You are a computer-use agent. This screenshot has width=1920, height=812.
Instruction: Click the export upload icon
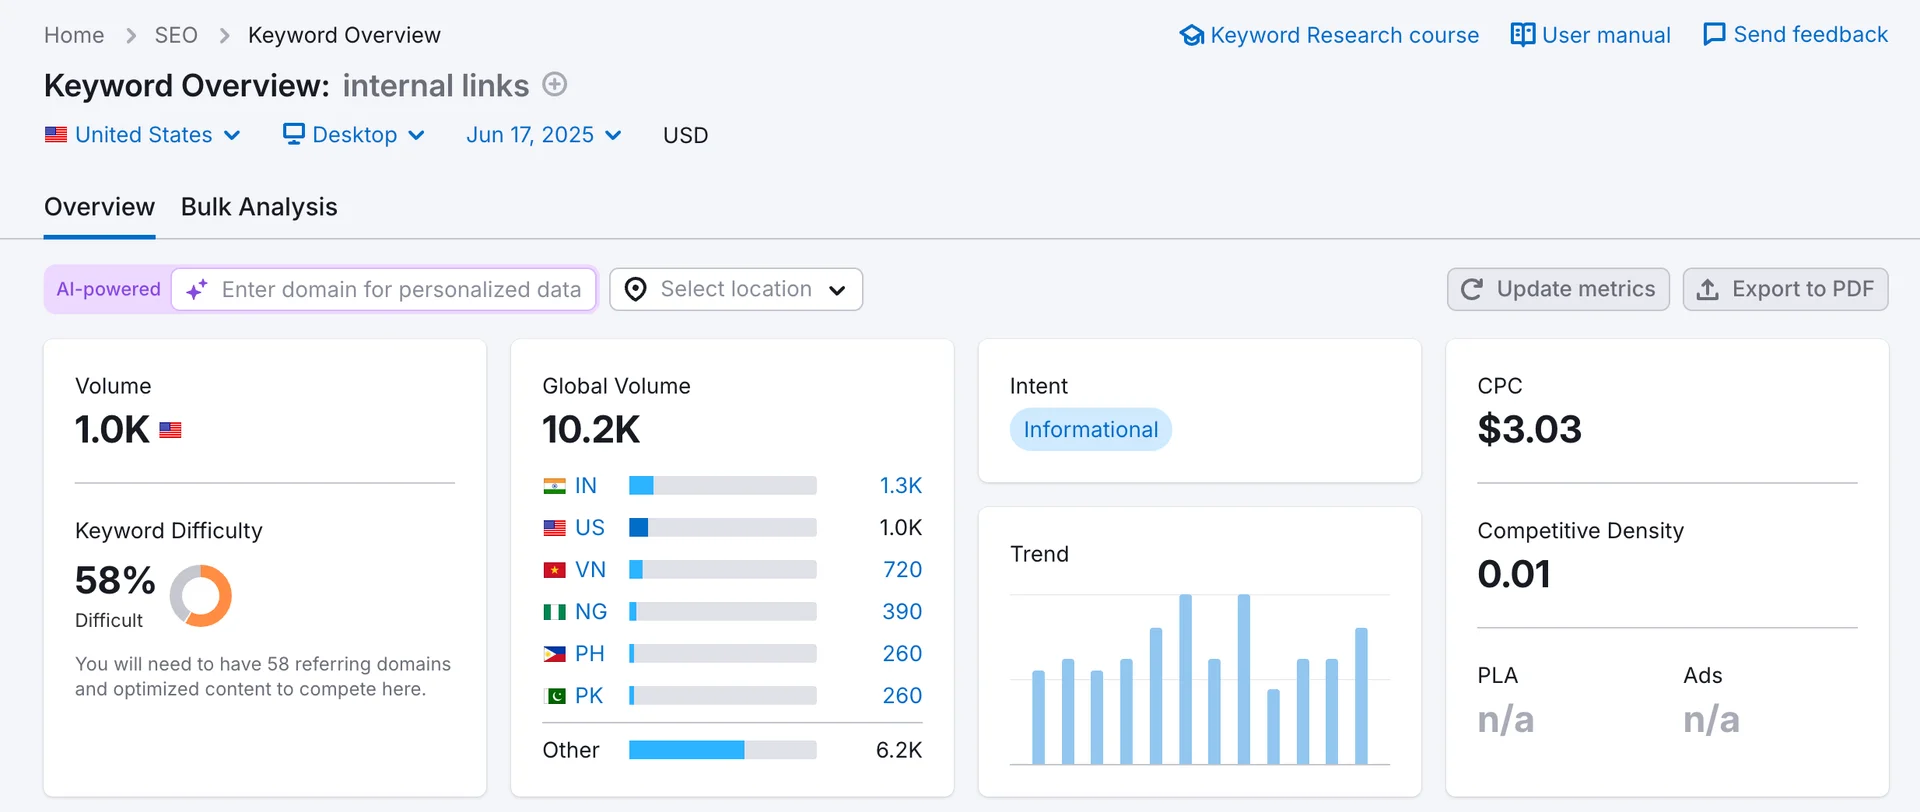(1708, 289)
